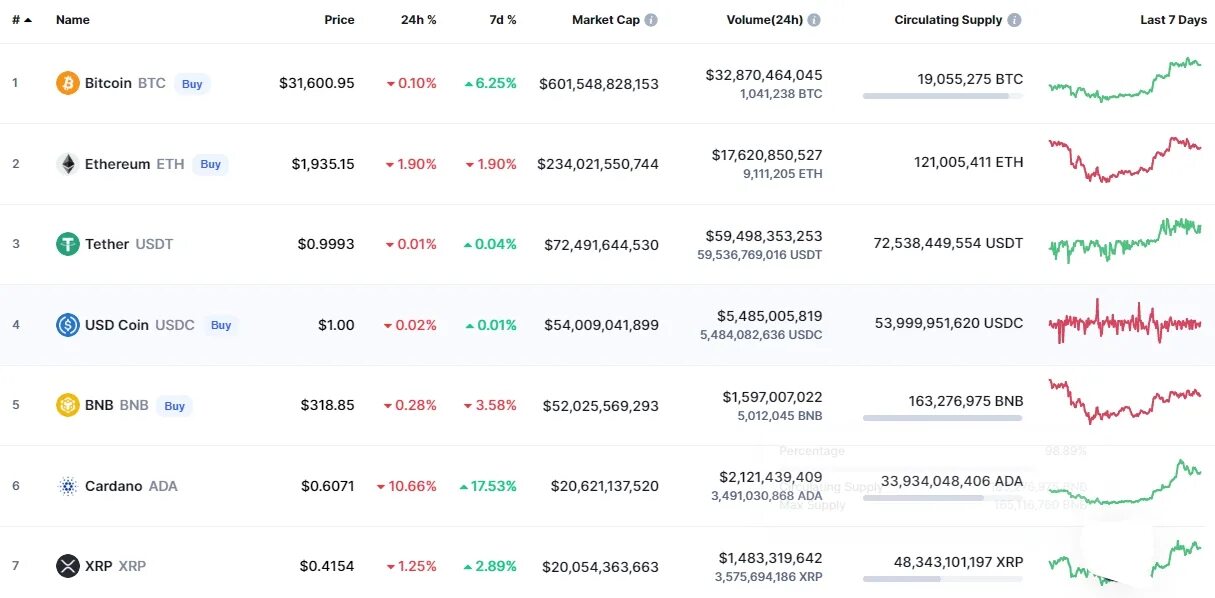This screenshot has width=1215, height=598.
Task: Open the USD Coin USDC name link
Action: pyautogui.click(x=140, y=325)
